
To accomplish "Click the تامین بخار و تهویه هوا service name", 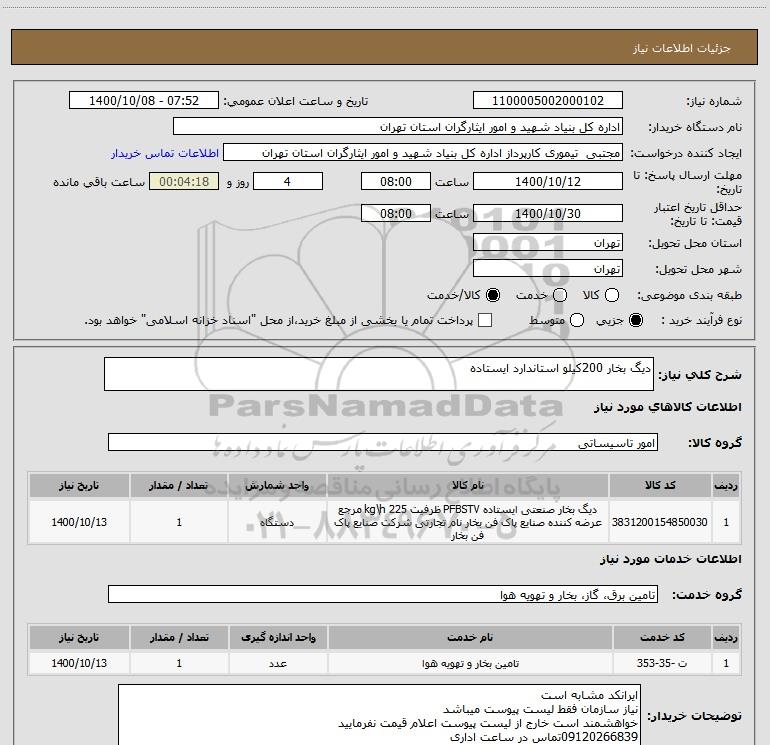I will [470, 663].
